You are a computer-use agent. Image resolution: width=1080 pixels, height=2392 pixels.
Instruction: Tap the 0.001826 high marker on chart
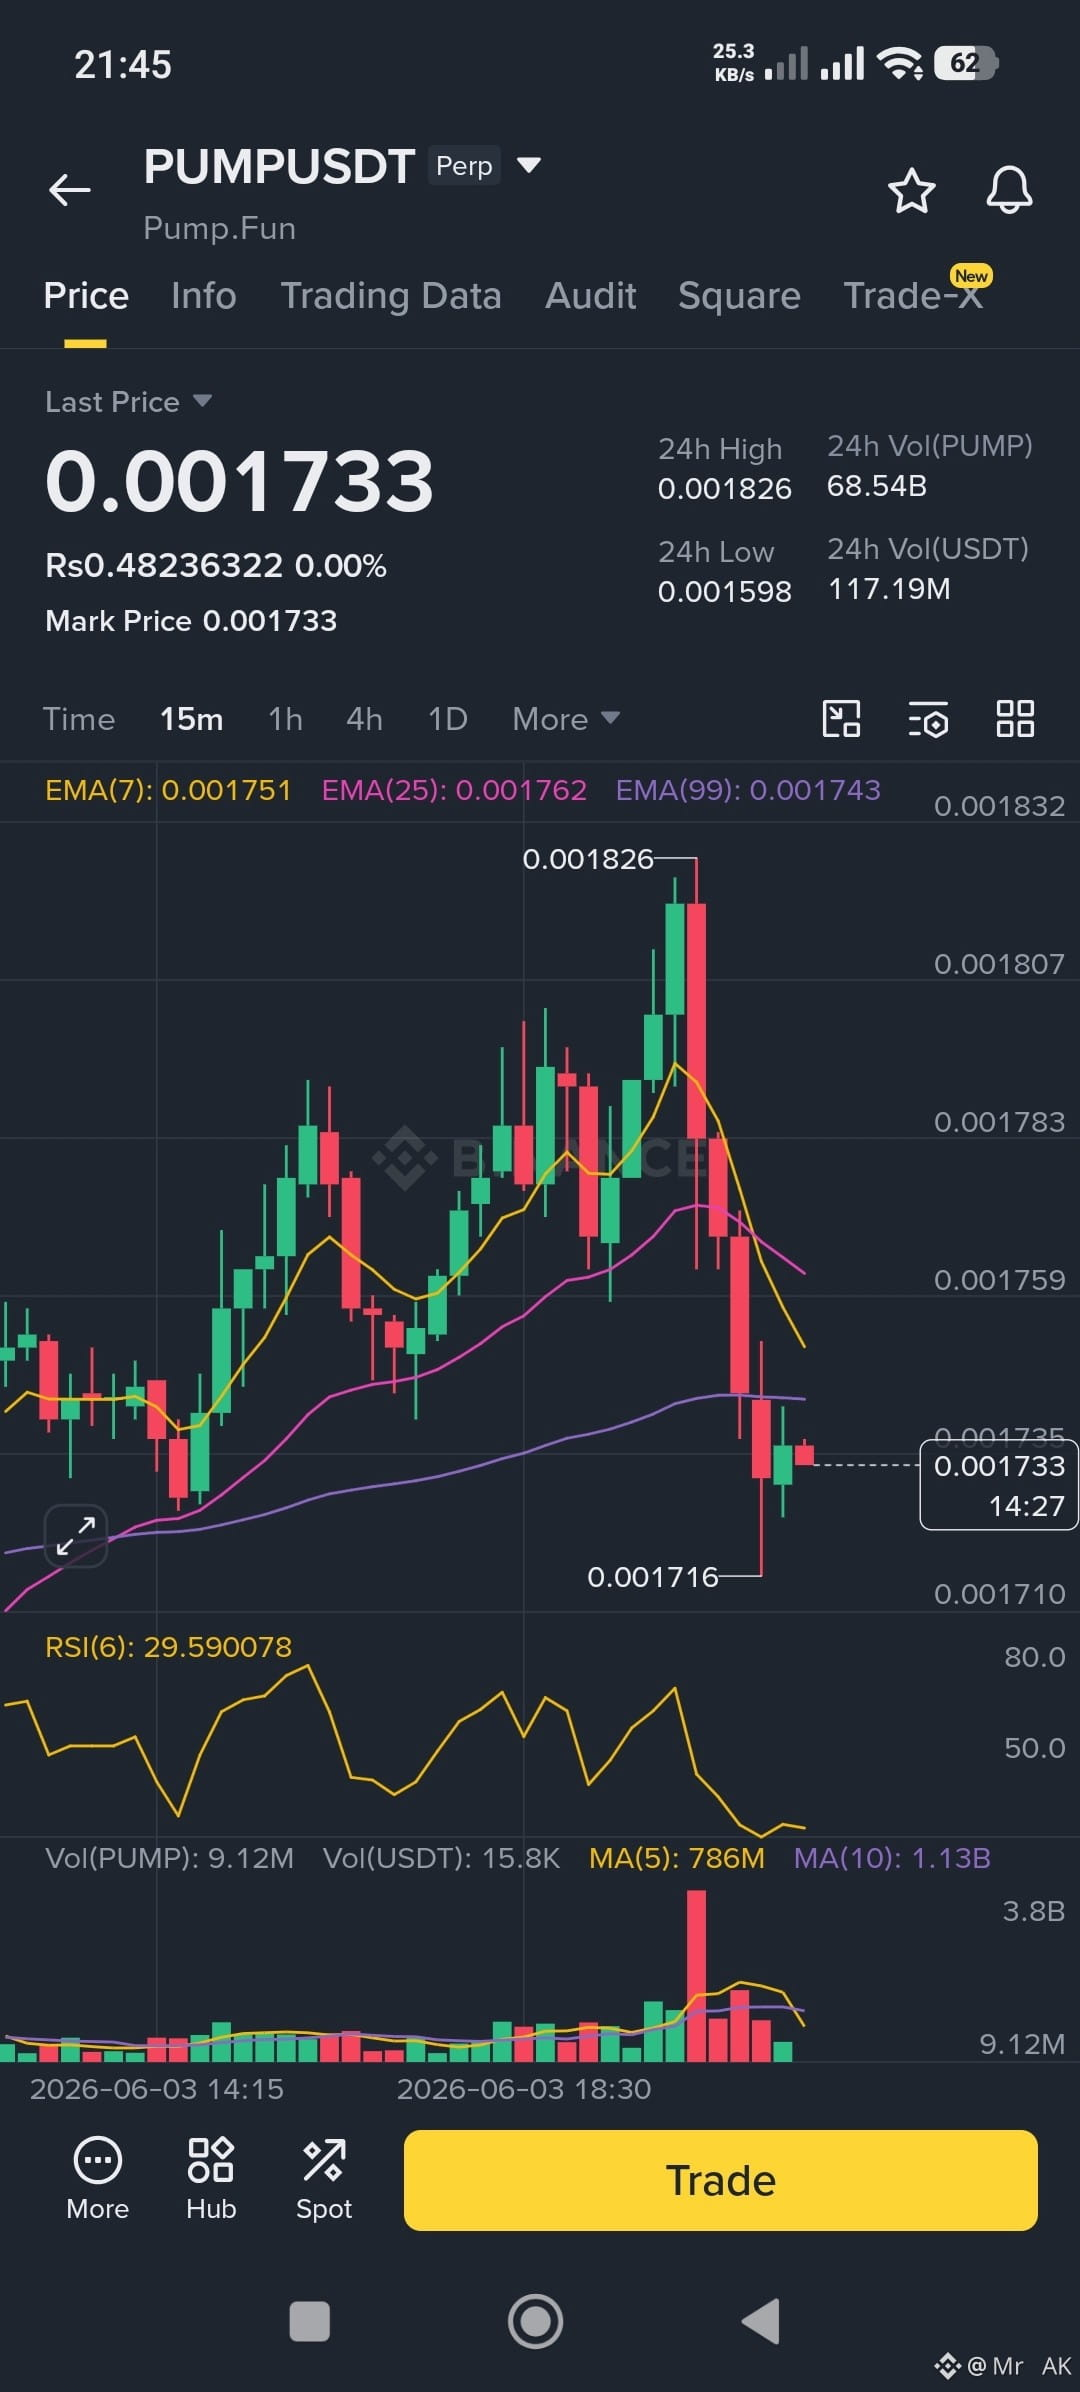[x=588, y=859]
